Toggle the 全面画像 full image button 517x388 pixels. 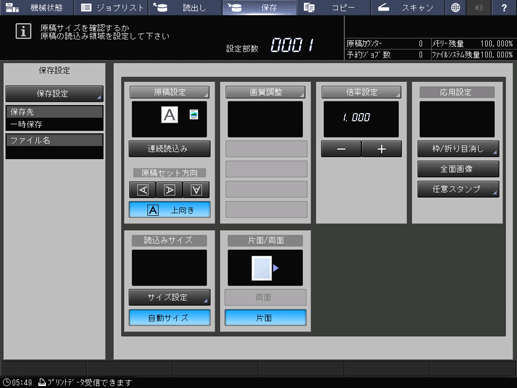pyautogui.click(x=458, y=169)
